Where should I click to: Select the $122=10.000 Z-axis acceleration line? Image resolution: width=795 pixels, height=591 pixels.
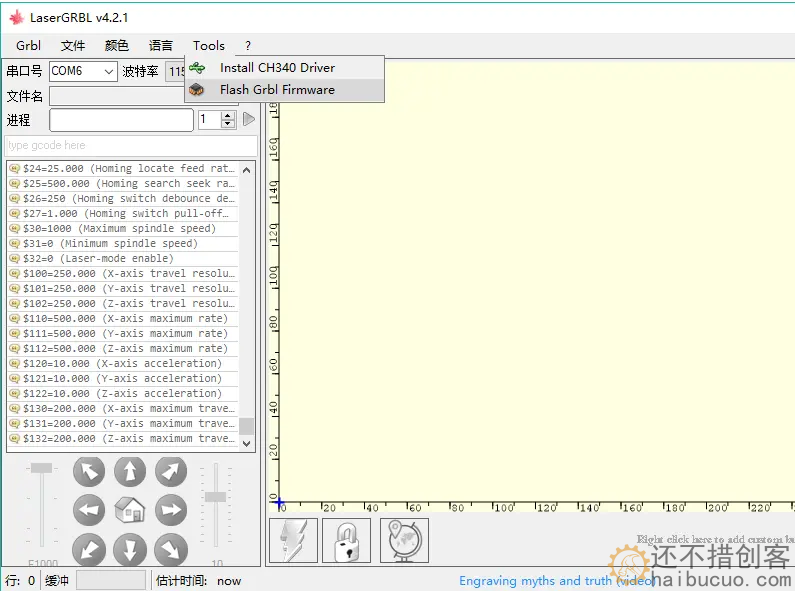[123, 393]
